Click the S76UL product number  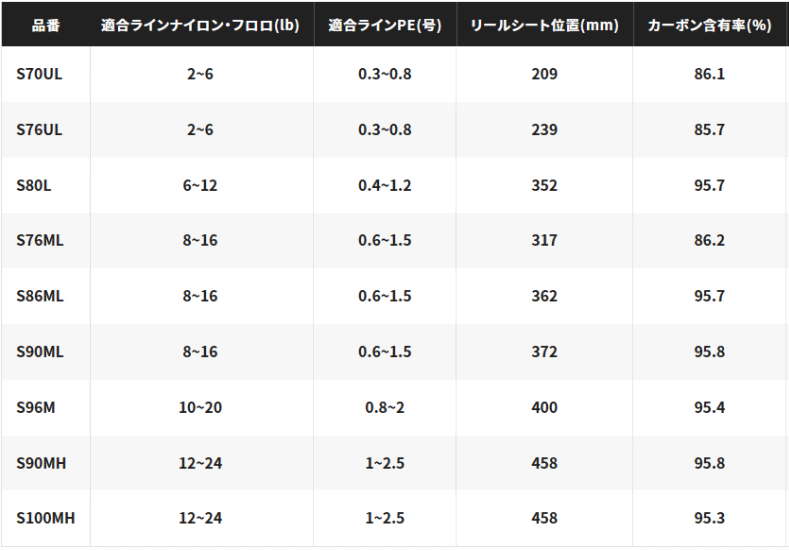(x=39, y=130)
